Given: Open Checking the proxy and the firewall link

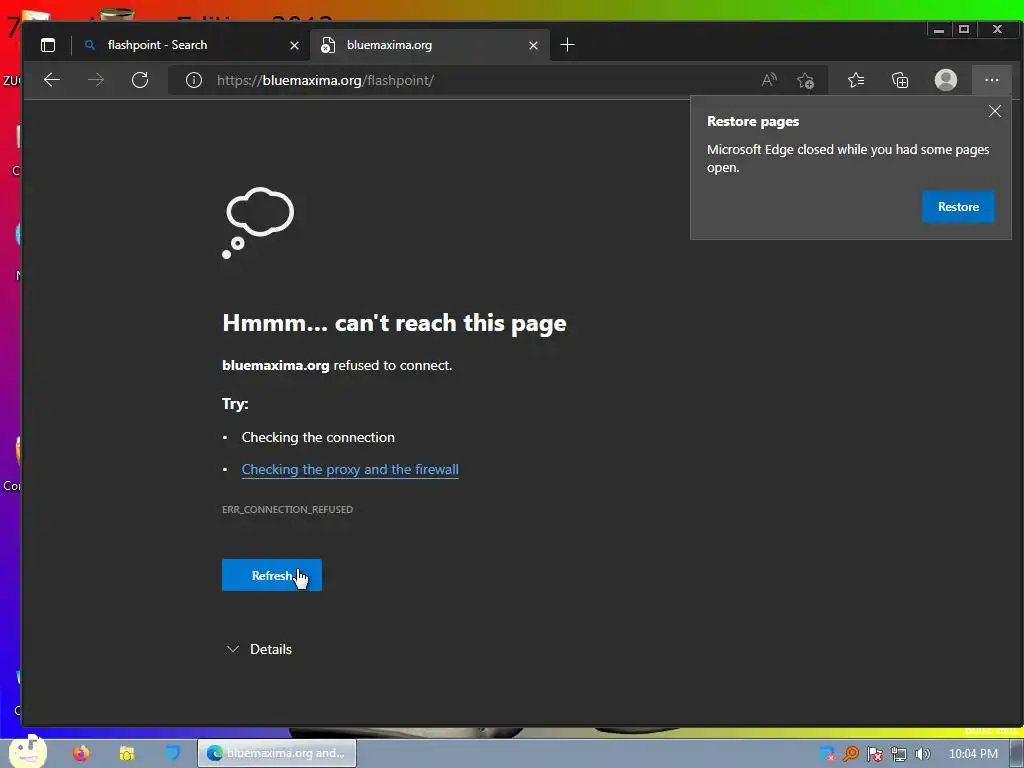Looking at the screenshot, I should pyautogui.click(x=350, y=469).
